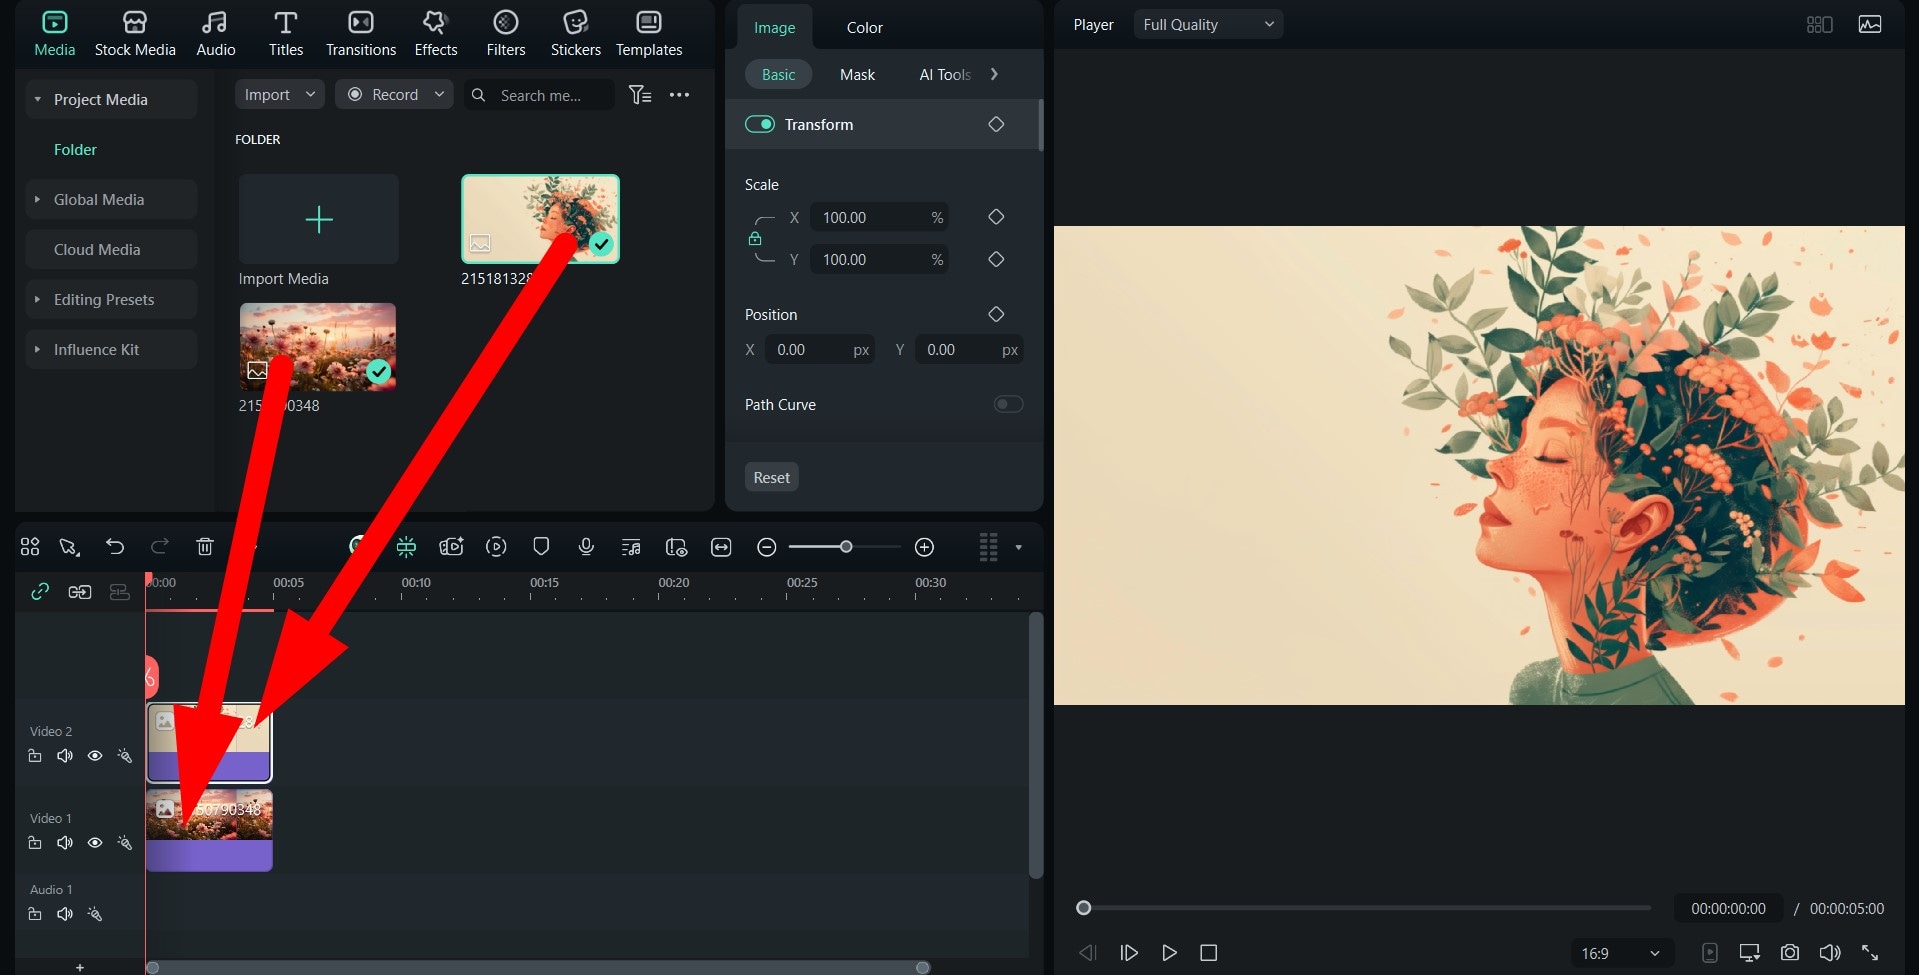The width and height of the screenshot is (1919, 975).
Task: Open the Effects tab
Action: click(436, 34)
